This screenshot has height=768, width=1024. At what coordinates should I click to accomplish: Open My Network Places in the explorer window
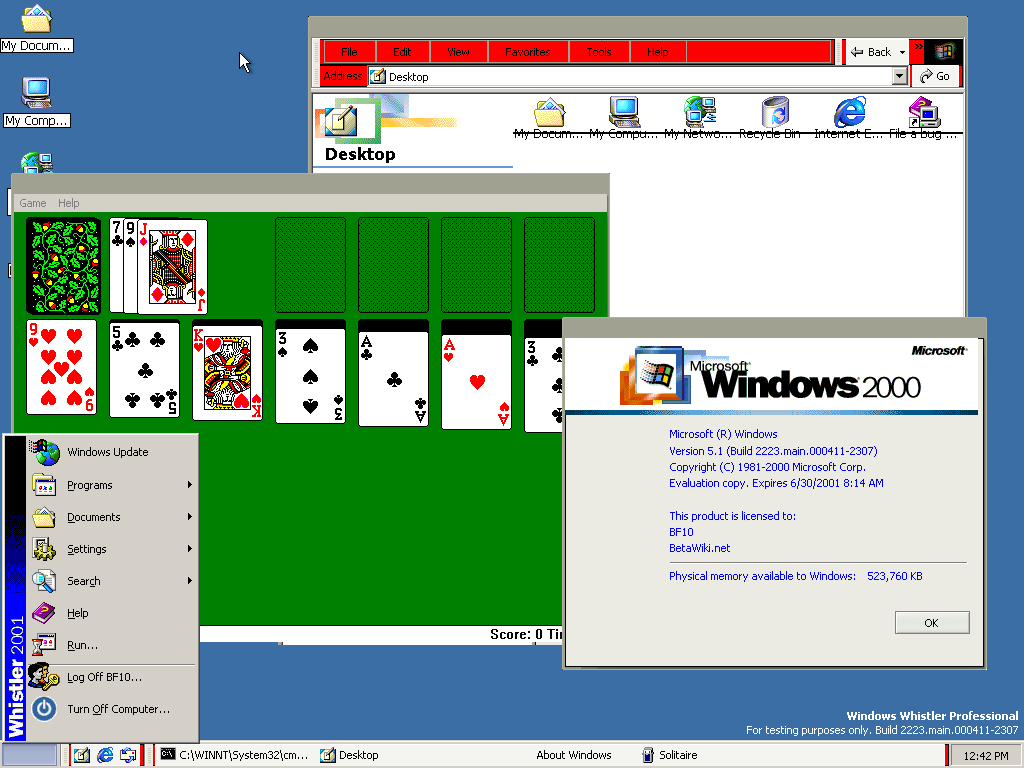click(x=699, y=118)
